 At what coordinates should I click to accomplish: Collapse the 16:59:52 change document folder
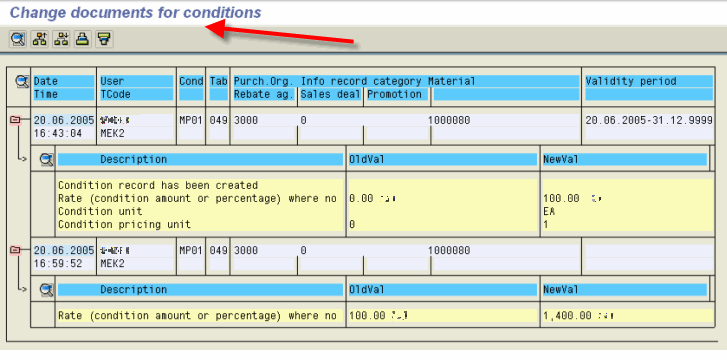click(15, 251)
